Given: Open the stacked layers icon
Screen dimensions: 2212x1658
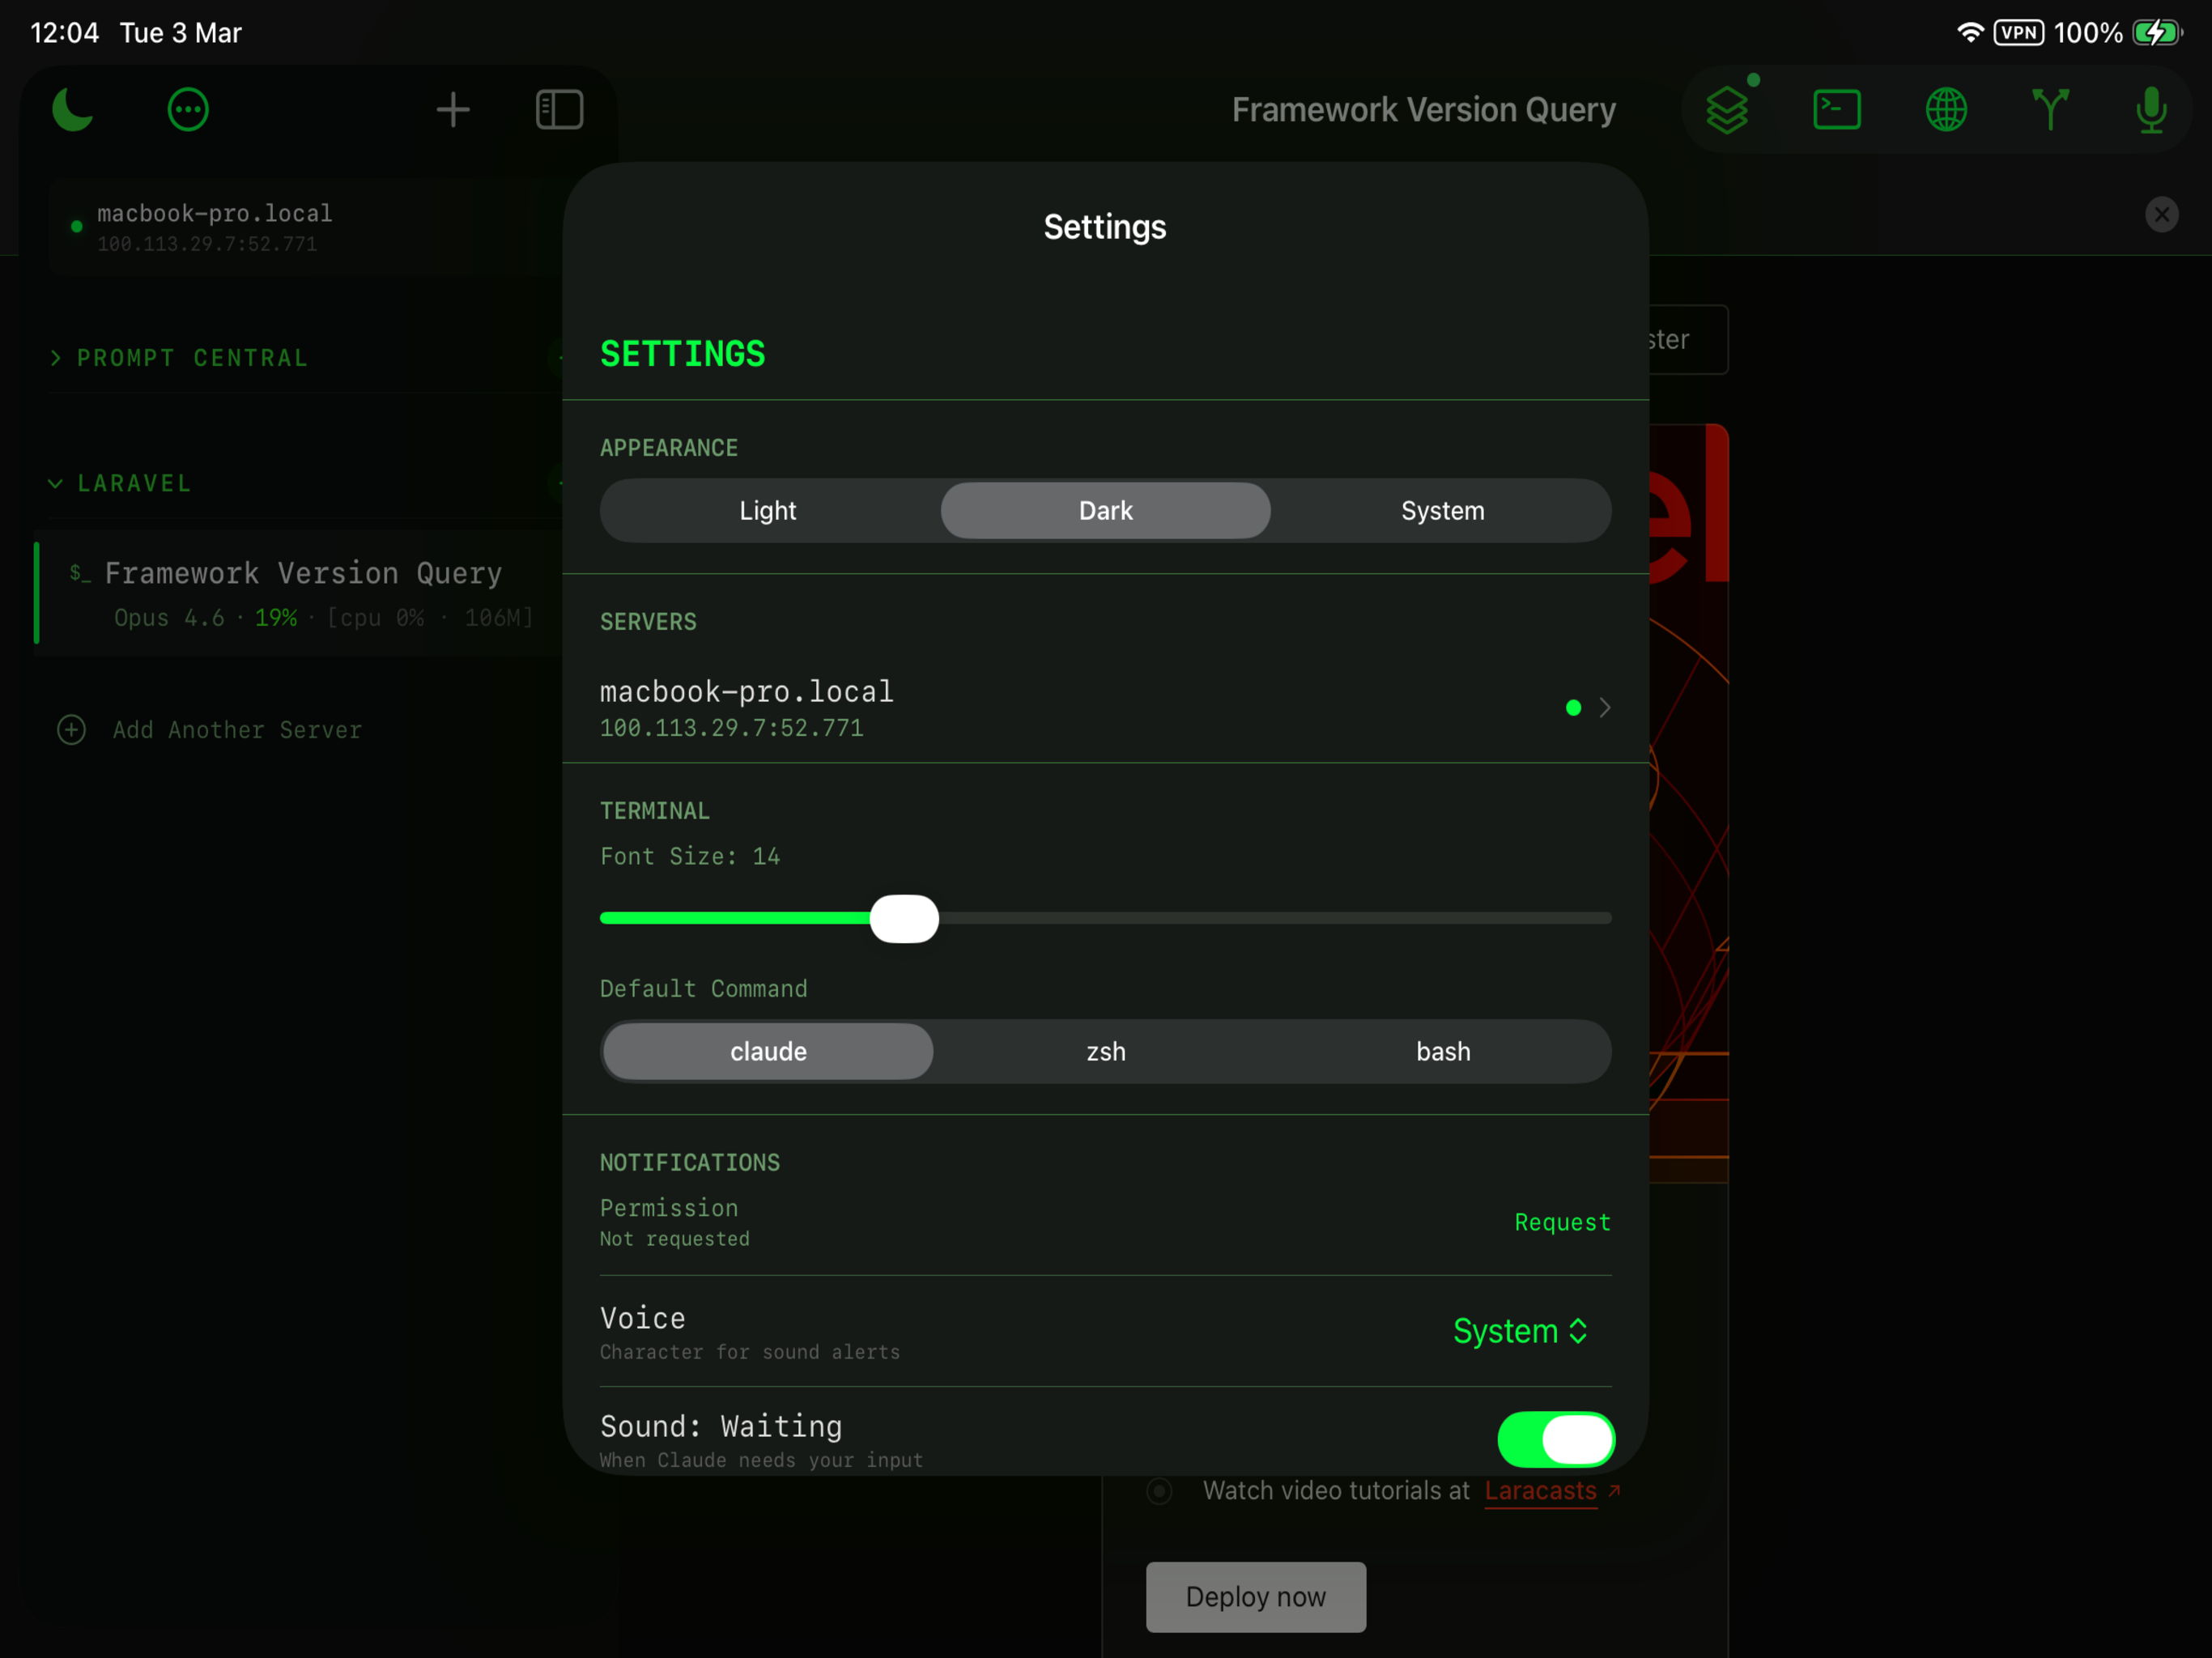Looking at the screenshot, I should point(1727,109).
